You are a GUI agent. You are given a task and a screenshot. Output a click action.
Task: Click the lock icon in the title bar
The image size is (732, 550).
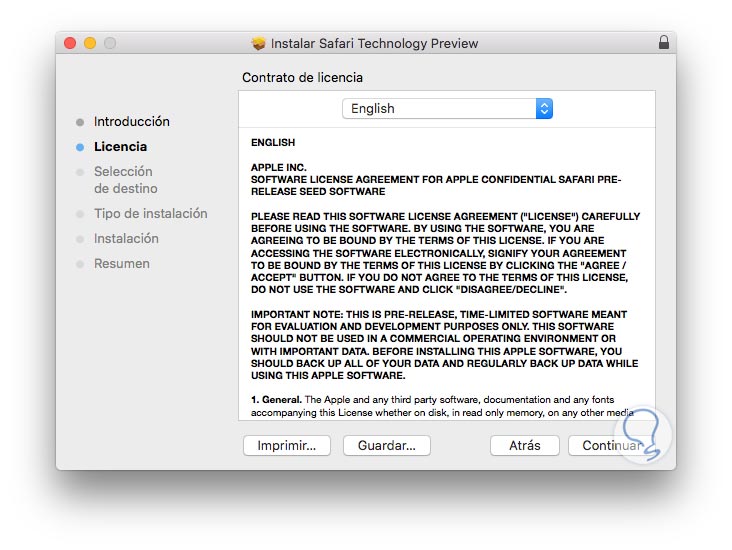point(663,42)
